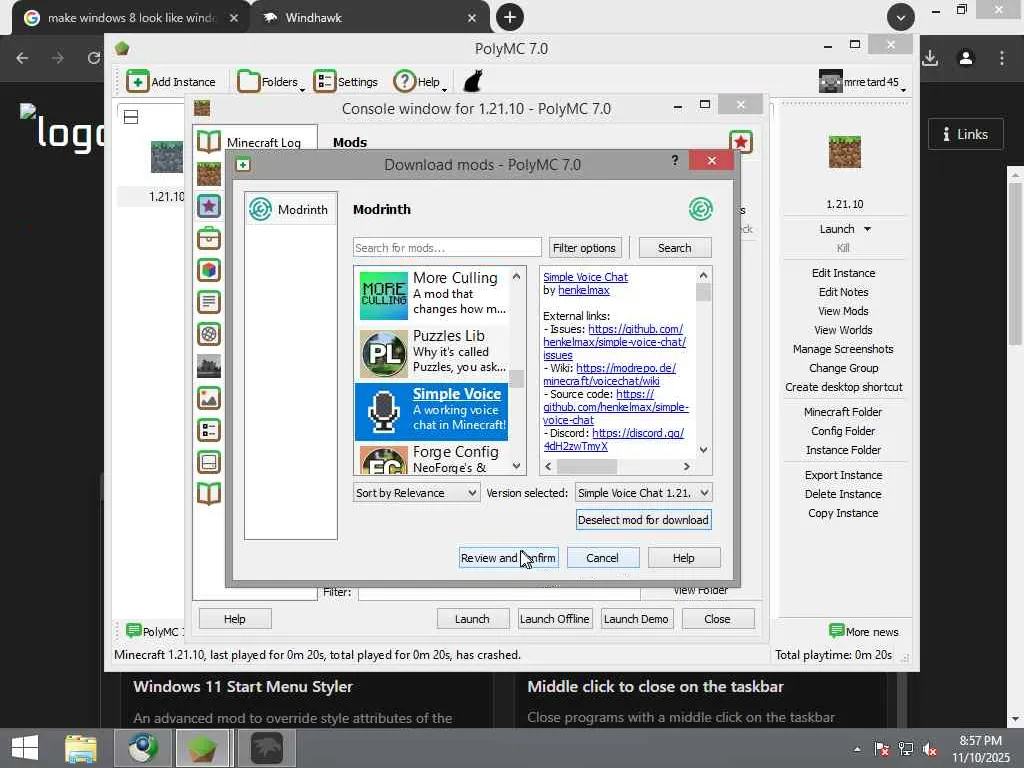
Task: Select the 1.21.10 instance in main list
Action: [x=167, y=171]
